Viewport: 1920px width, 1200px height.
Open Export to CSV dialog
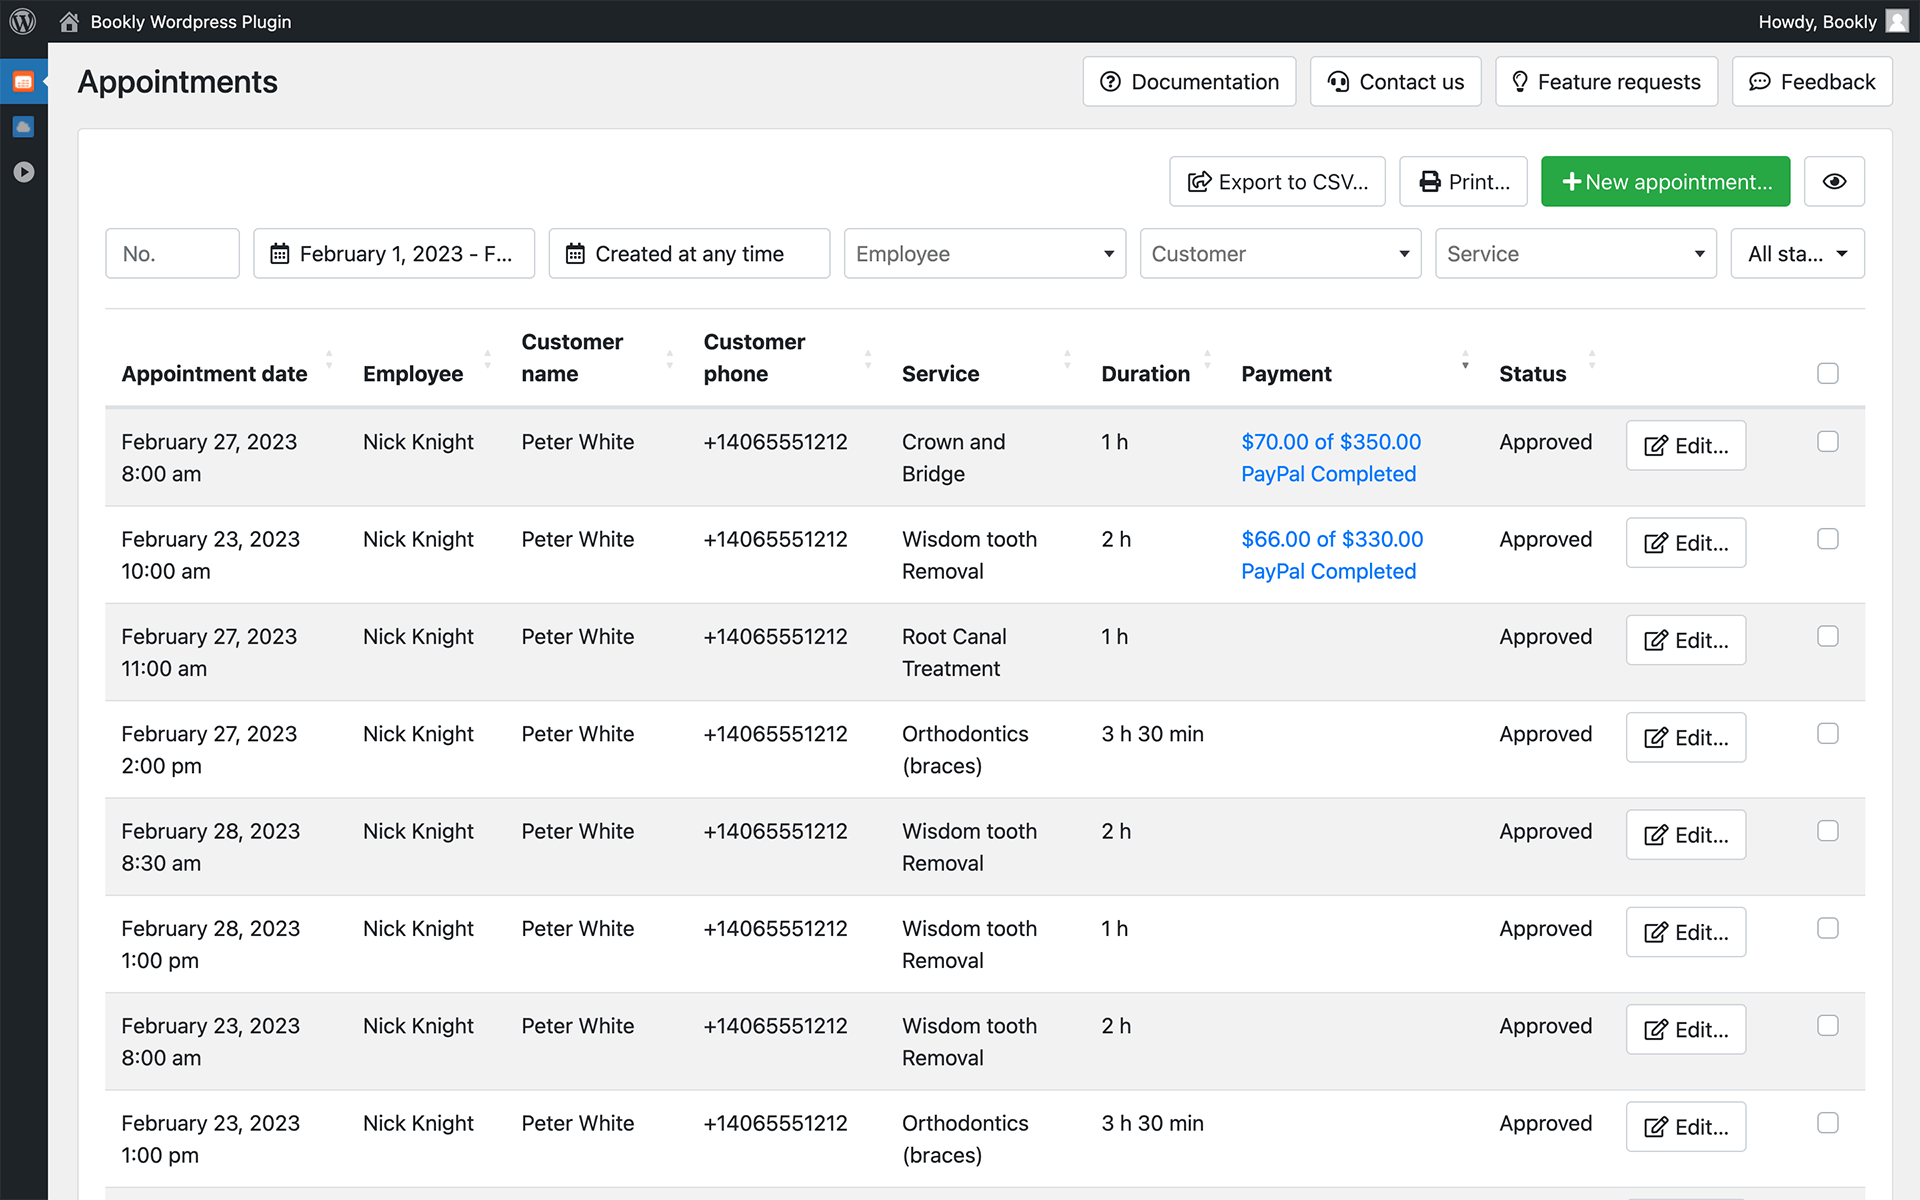[1276, 181]
